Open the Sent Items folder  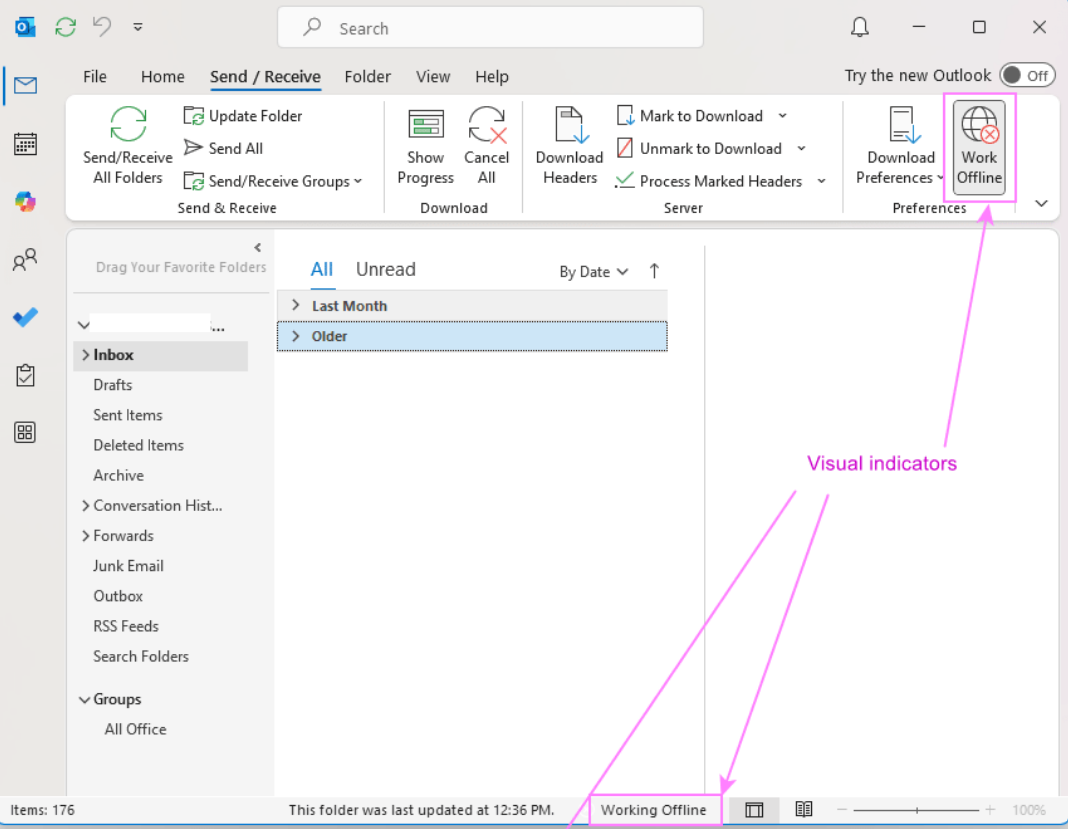[x=127, y=415]
